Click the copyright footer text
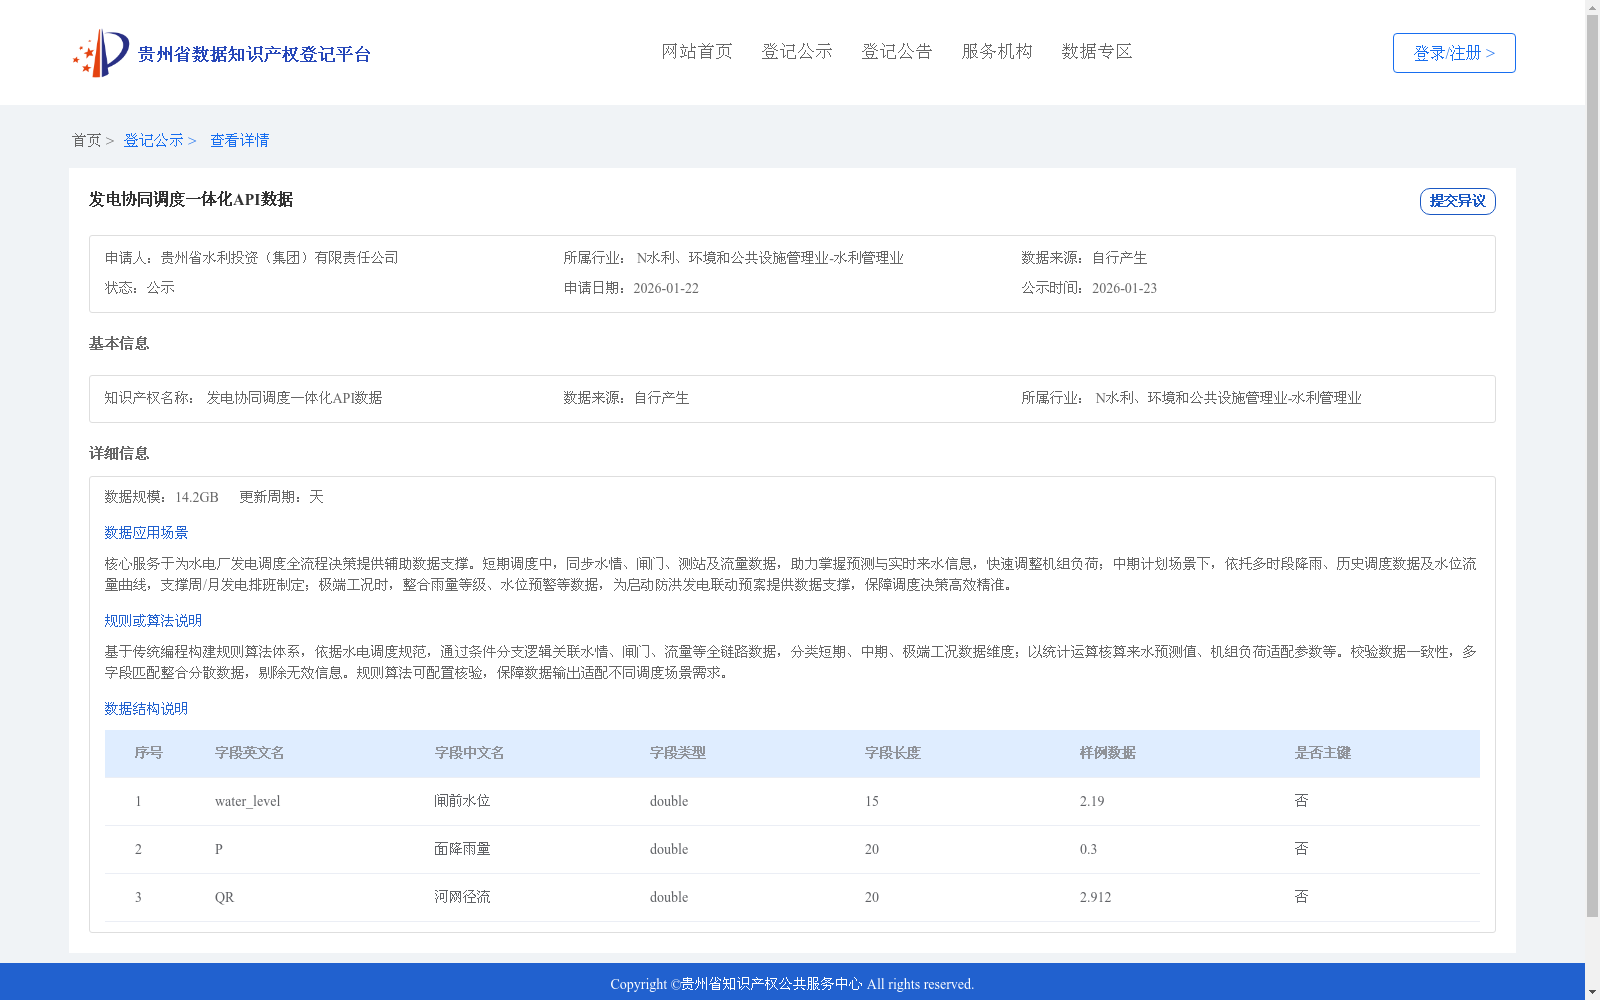 pos(792,984)
